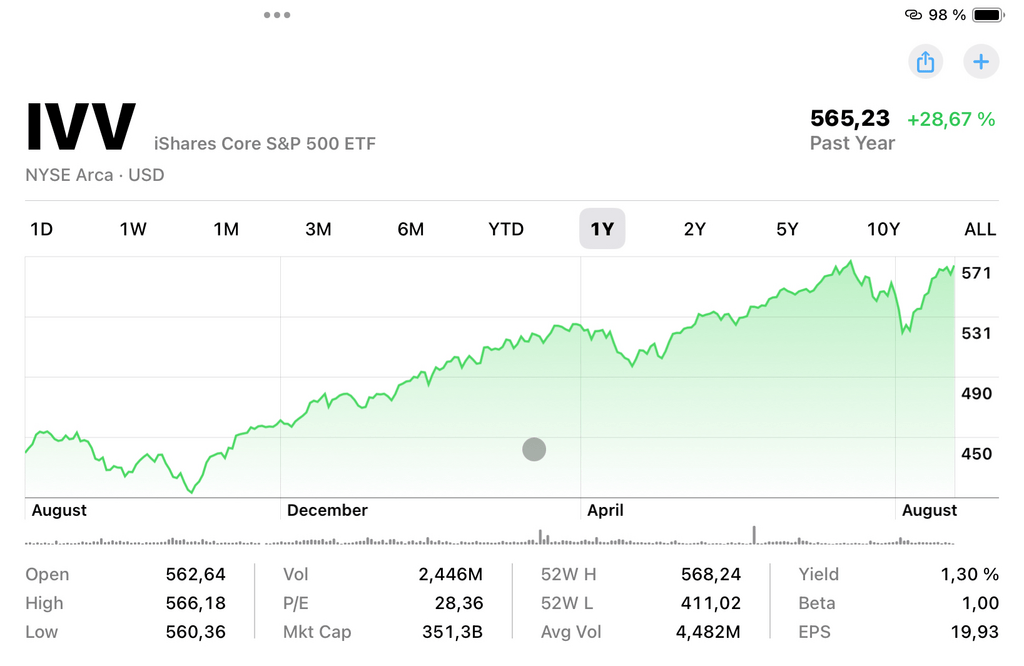Tap the link/hotspot status icon
The height and width of the screenshot is (666, 1024).
913,15
